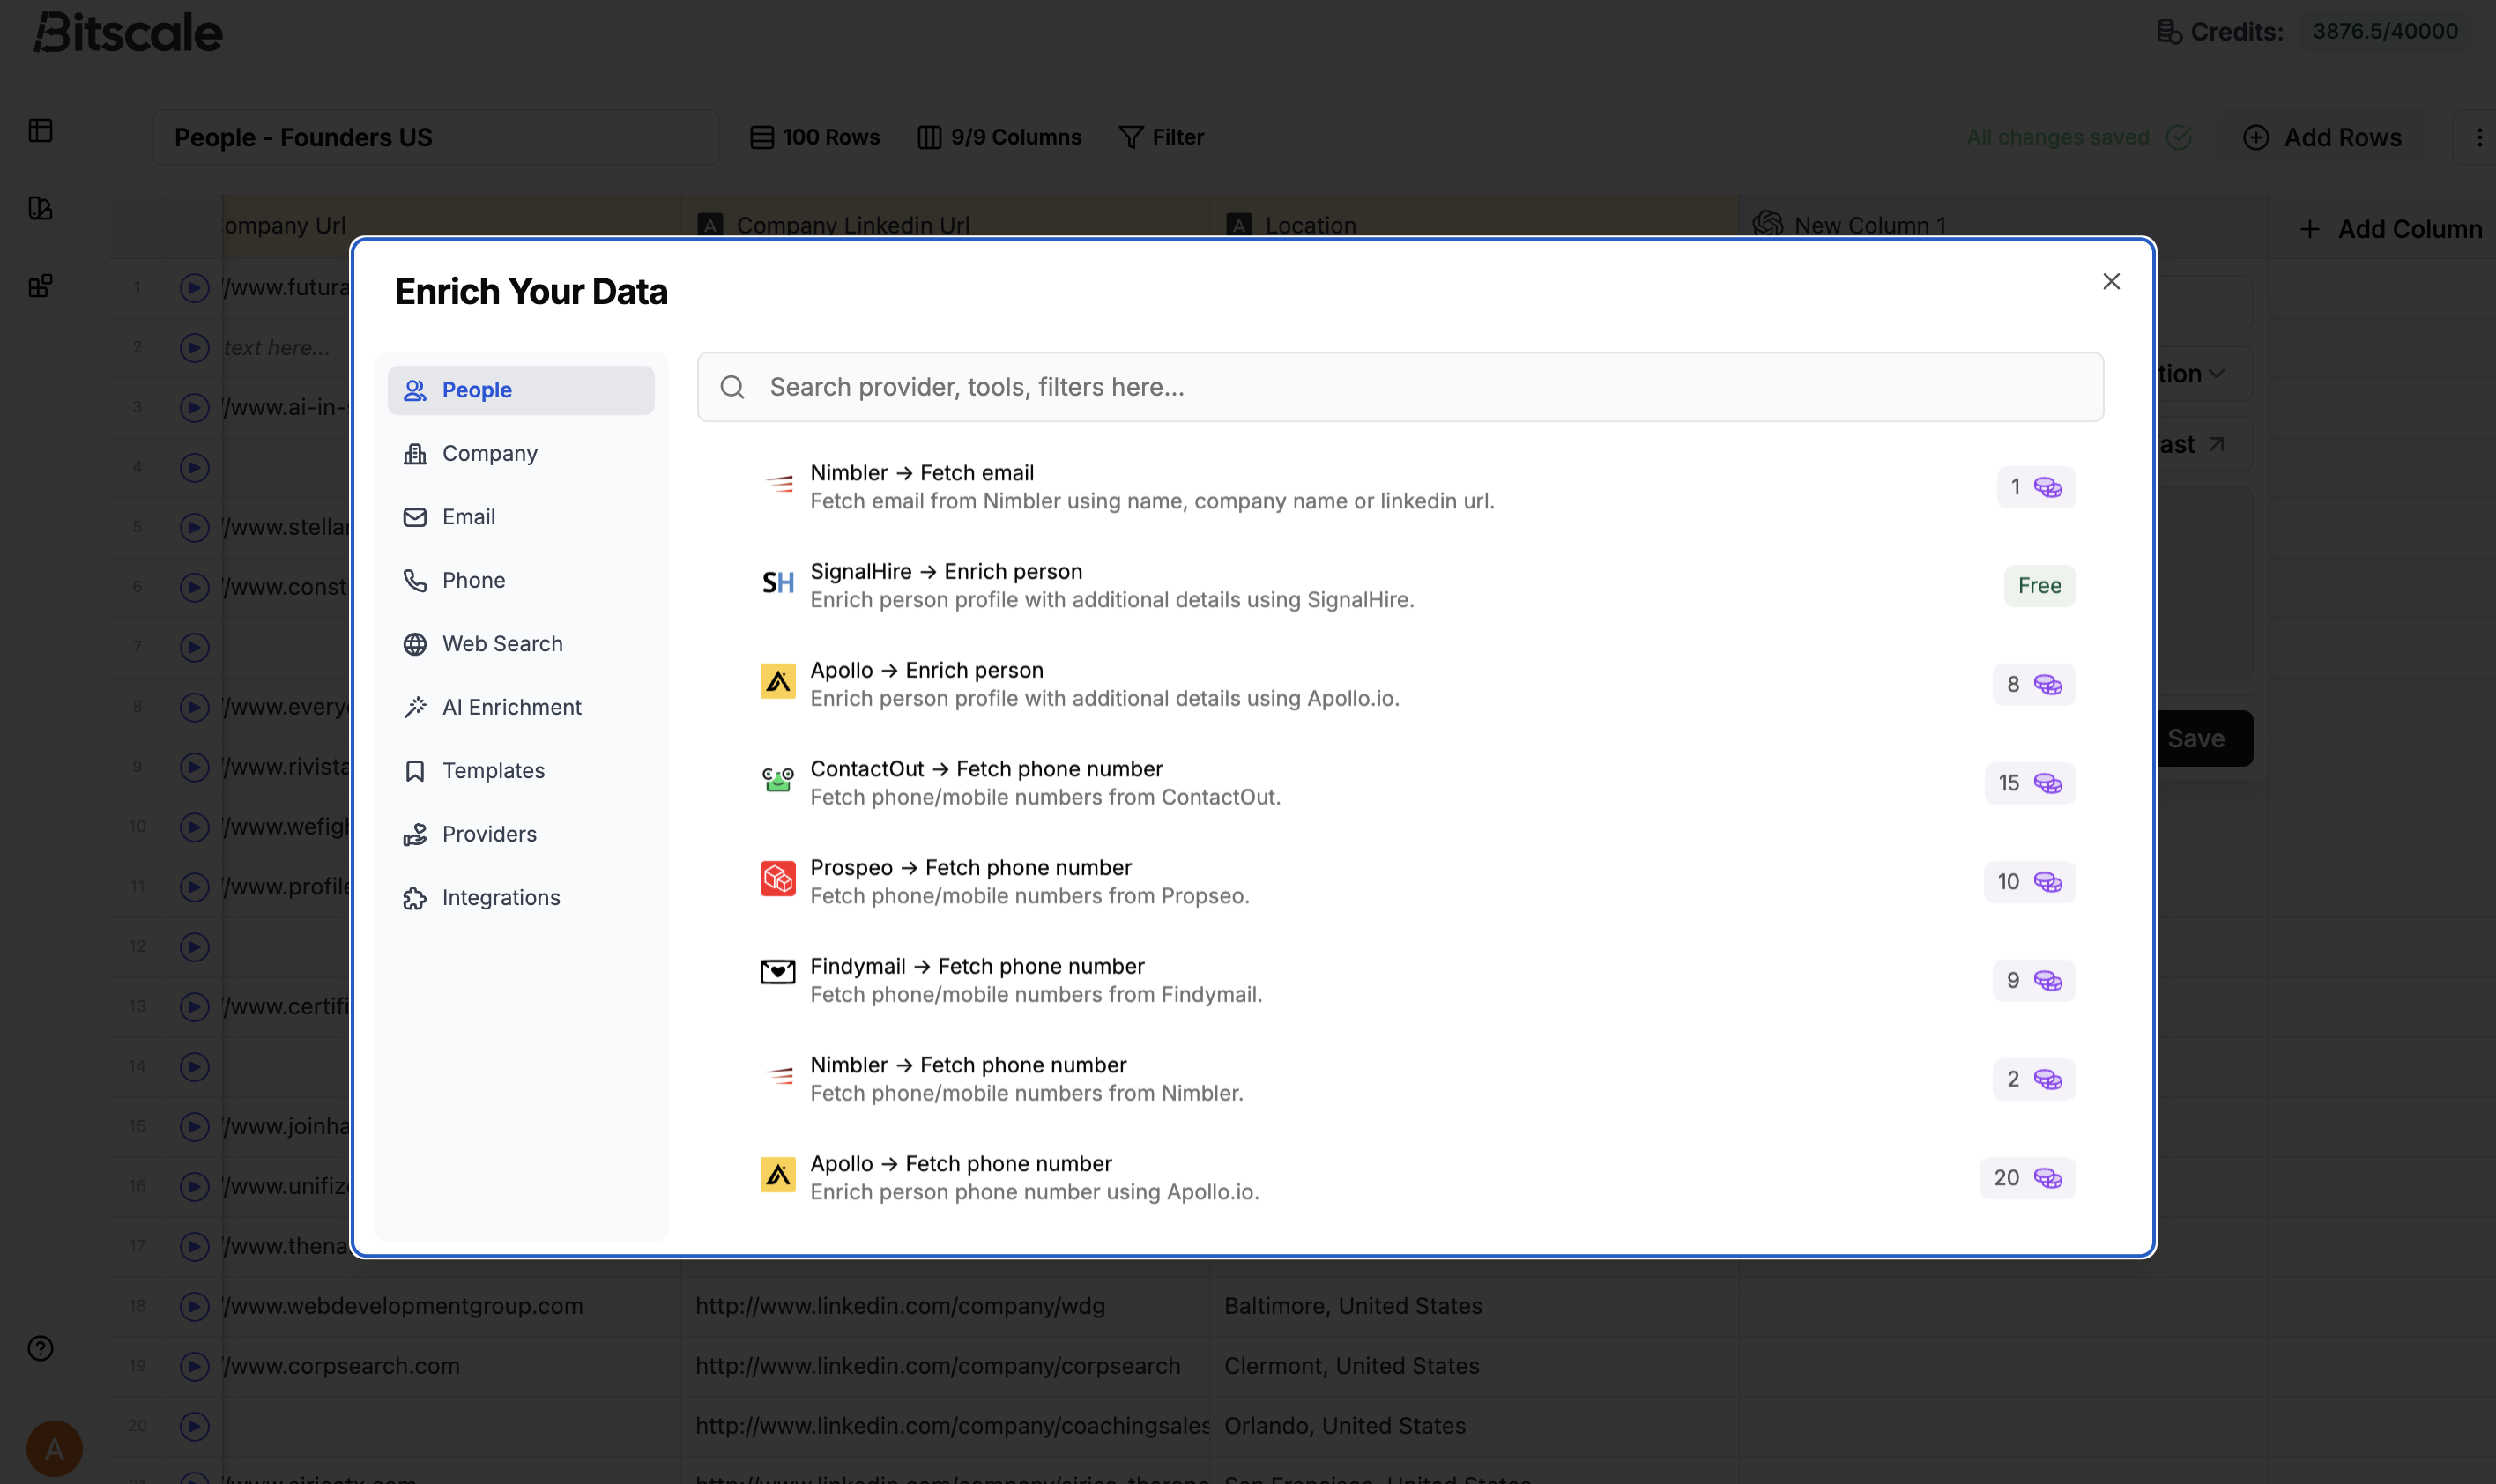Screen dimensions: 2496x1484
Task: Run row 18 with its play button
Action: click(195, 1307)
